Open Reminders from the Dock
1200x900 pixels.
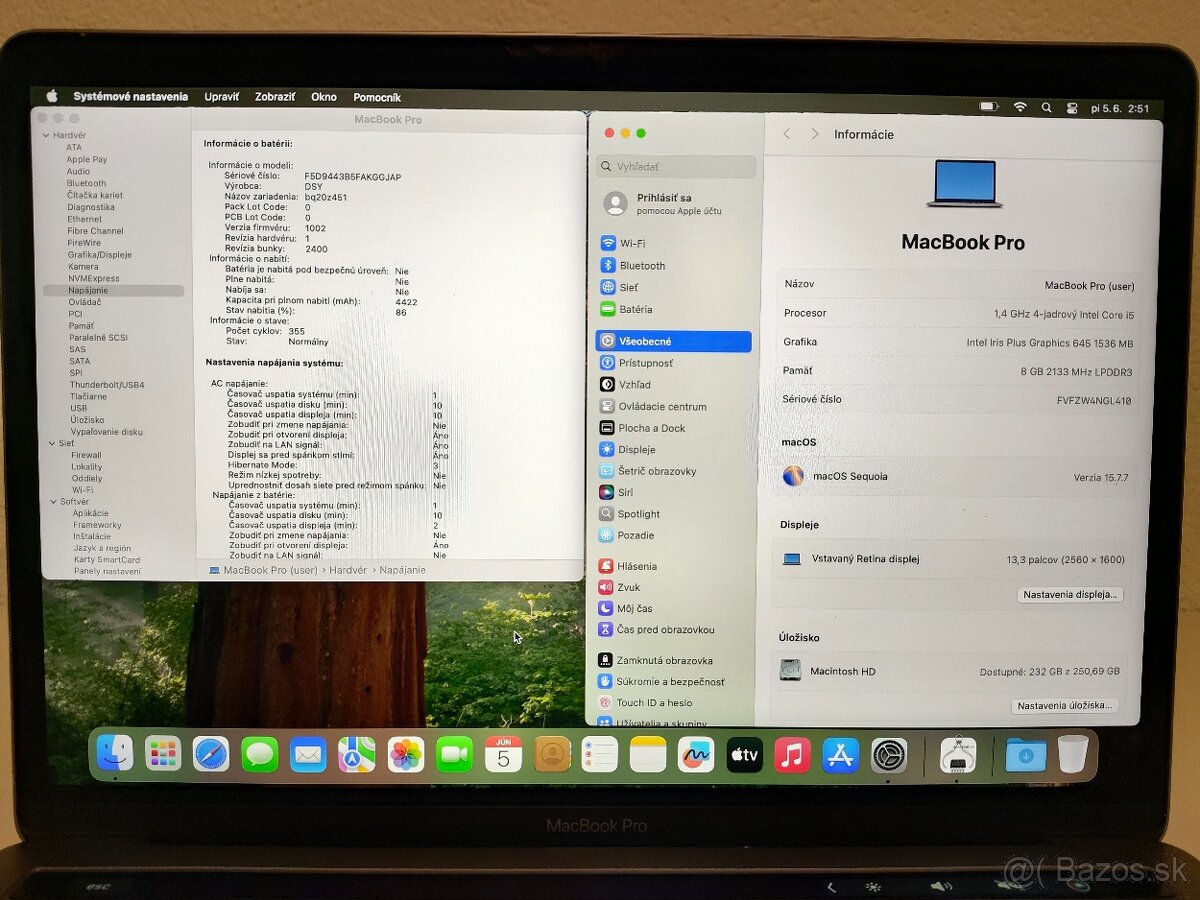pyautogui.click(x=600, y=754)
